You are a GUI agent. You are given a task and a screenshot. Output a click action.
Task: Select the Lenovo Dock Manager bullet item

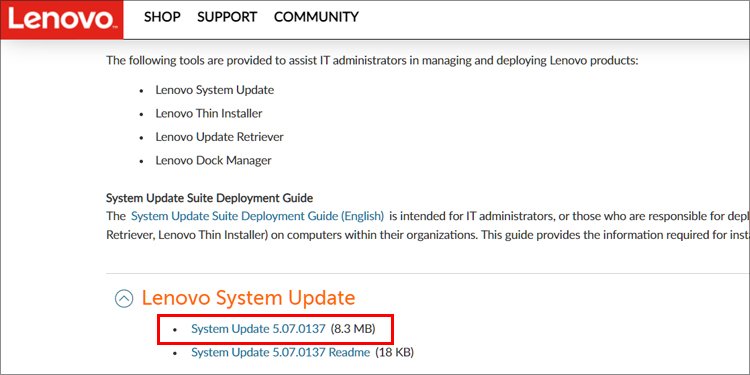coord(213,160)
